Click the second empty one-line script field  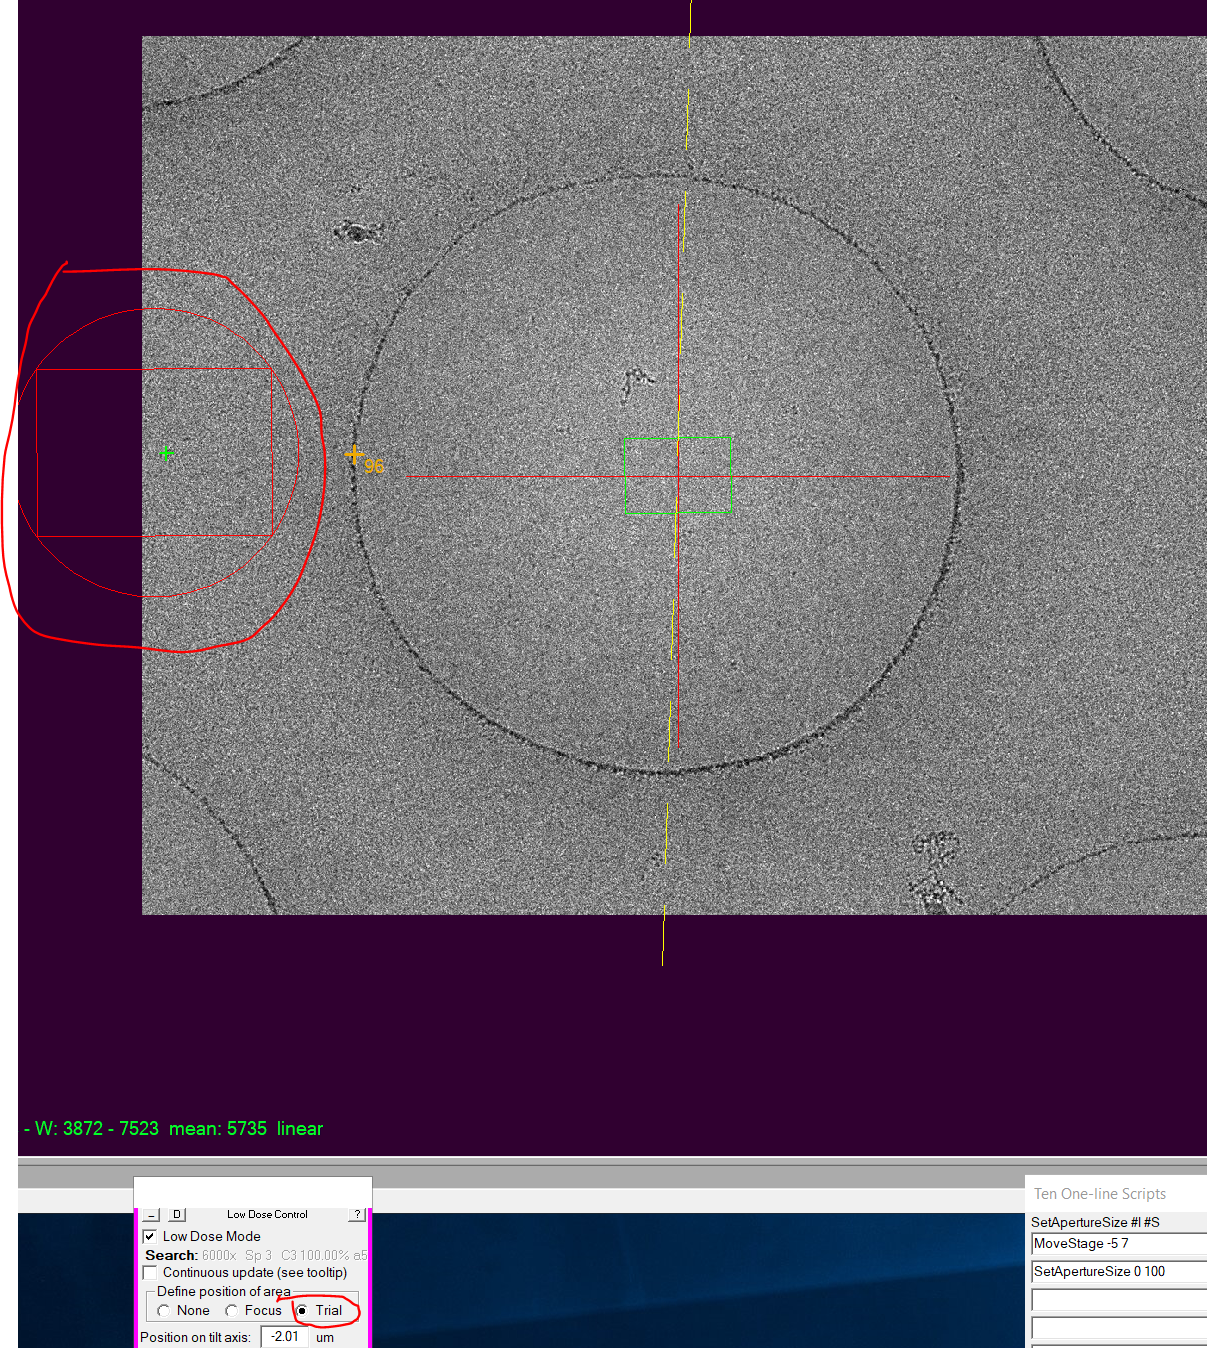tap(1119, 1328)
